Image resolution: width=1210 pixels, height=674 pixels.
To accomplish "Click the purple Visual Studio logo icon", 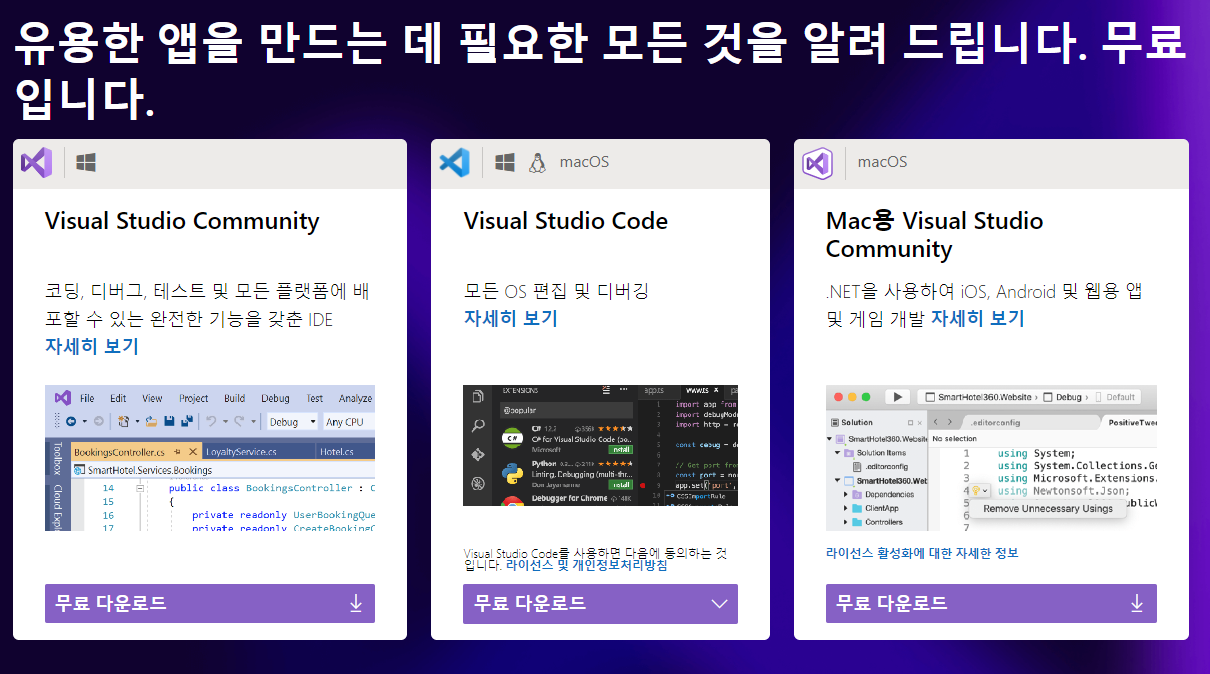I will (x=36, y=162).
